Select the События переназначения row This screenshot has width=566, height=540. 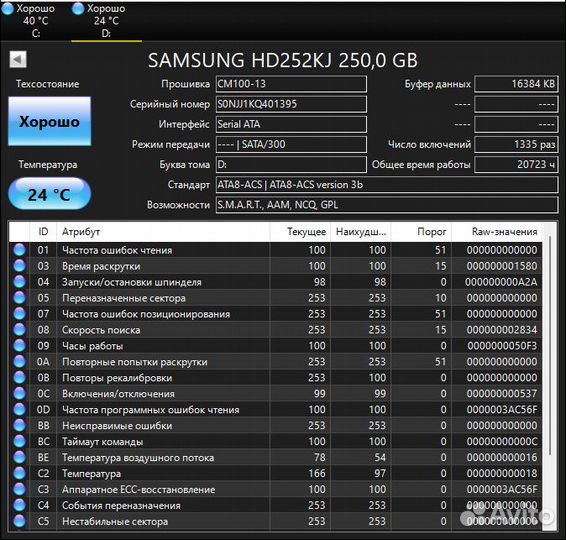(x=276, y=505)
